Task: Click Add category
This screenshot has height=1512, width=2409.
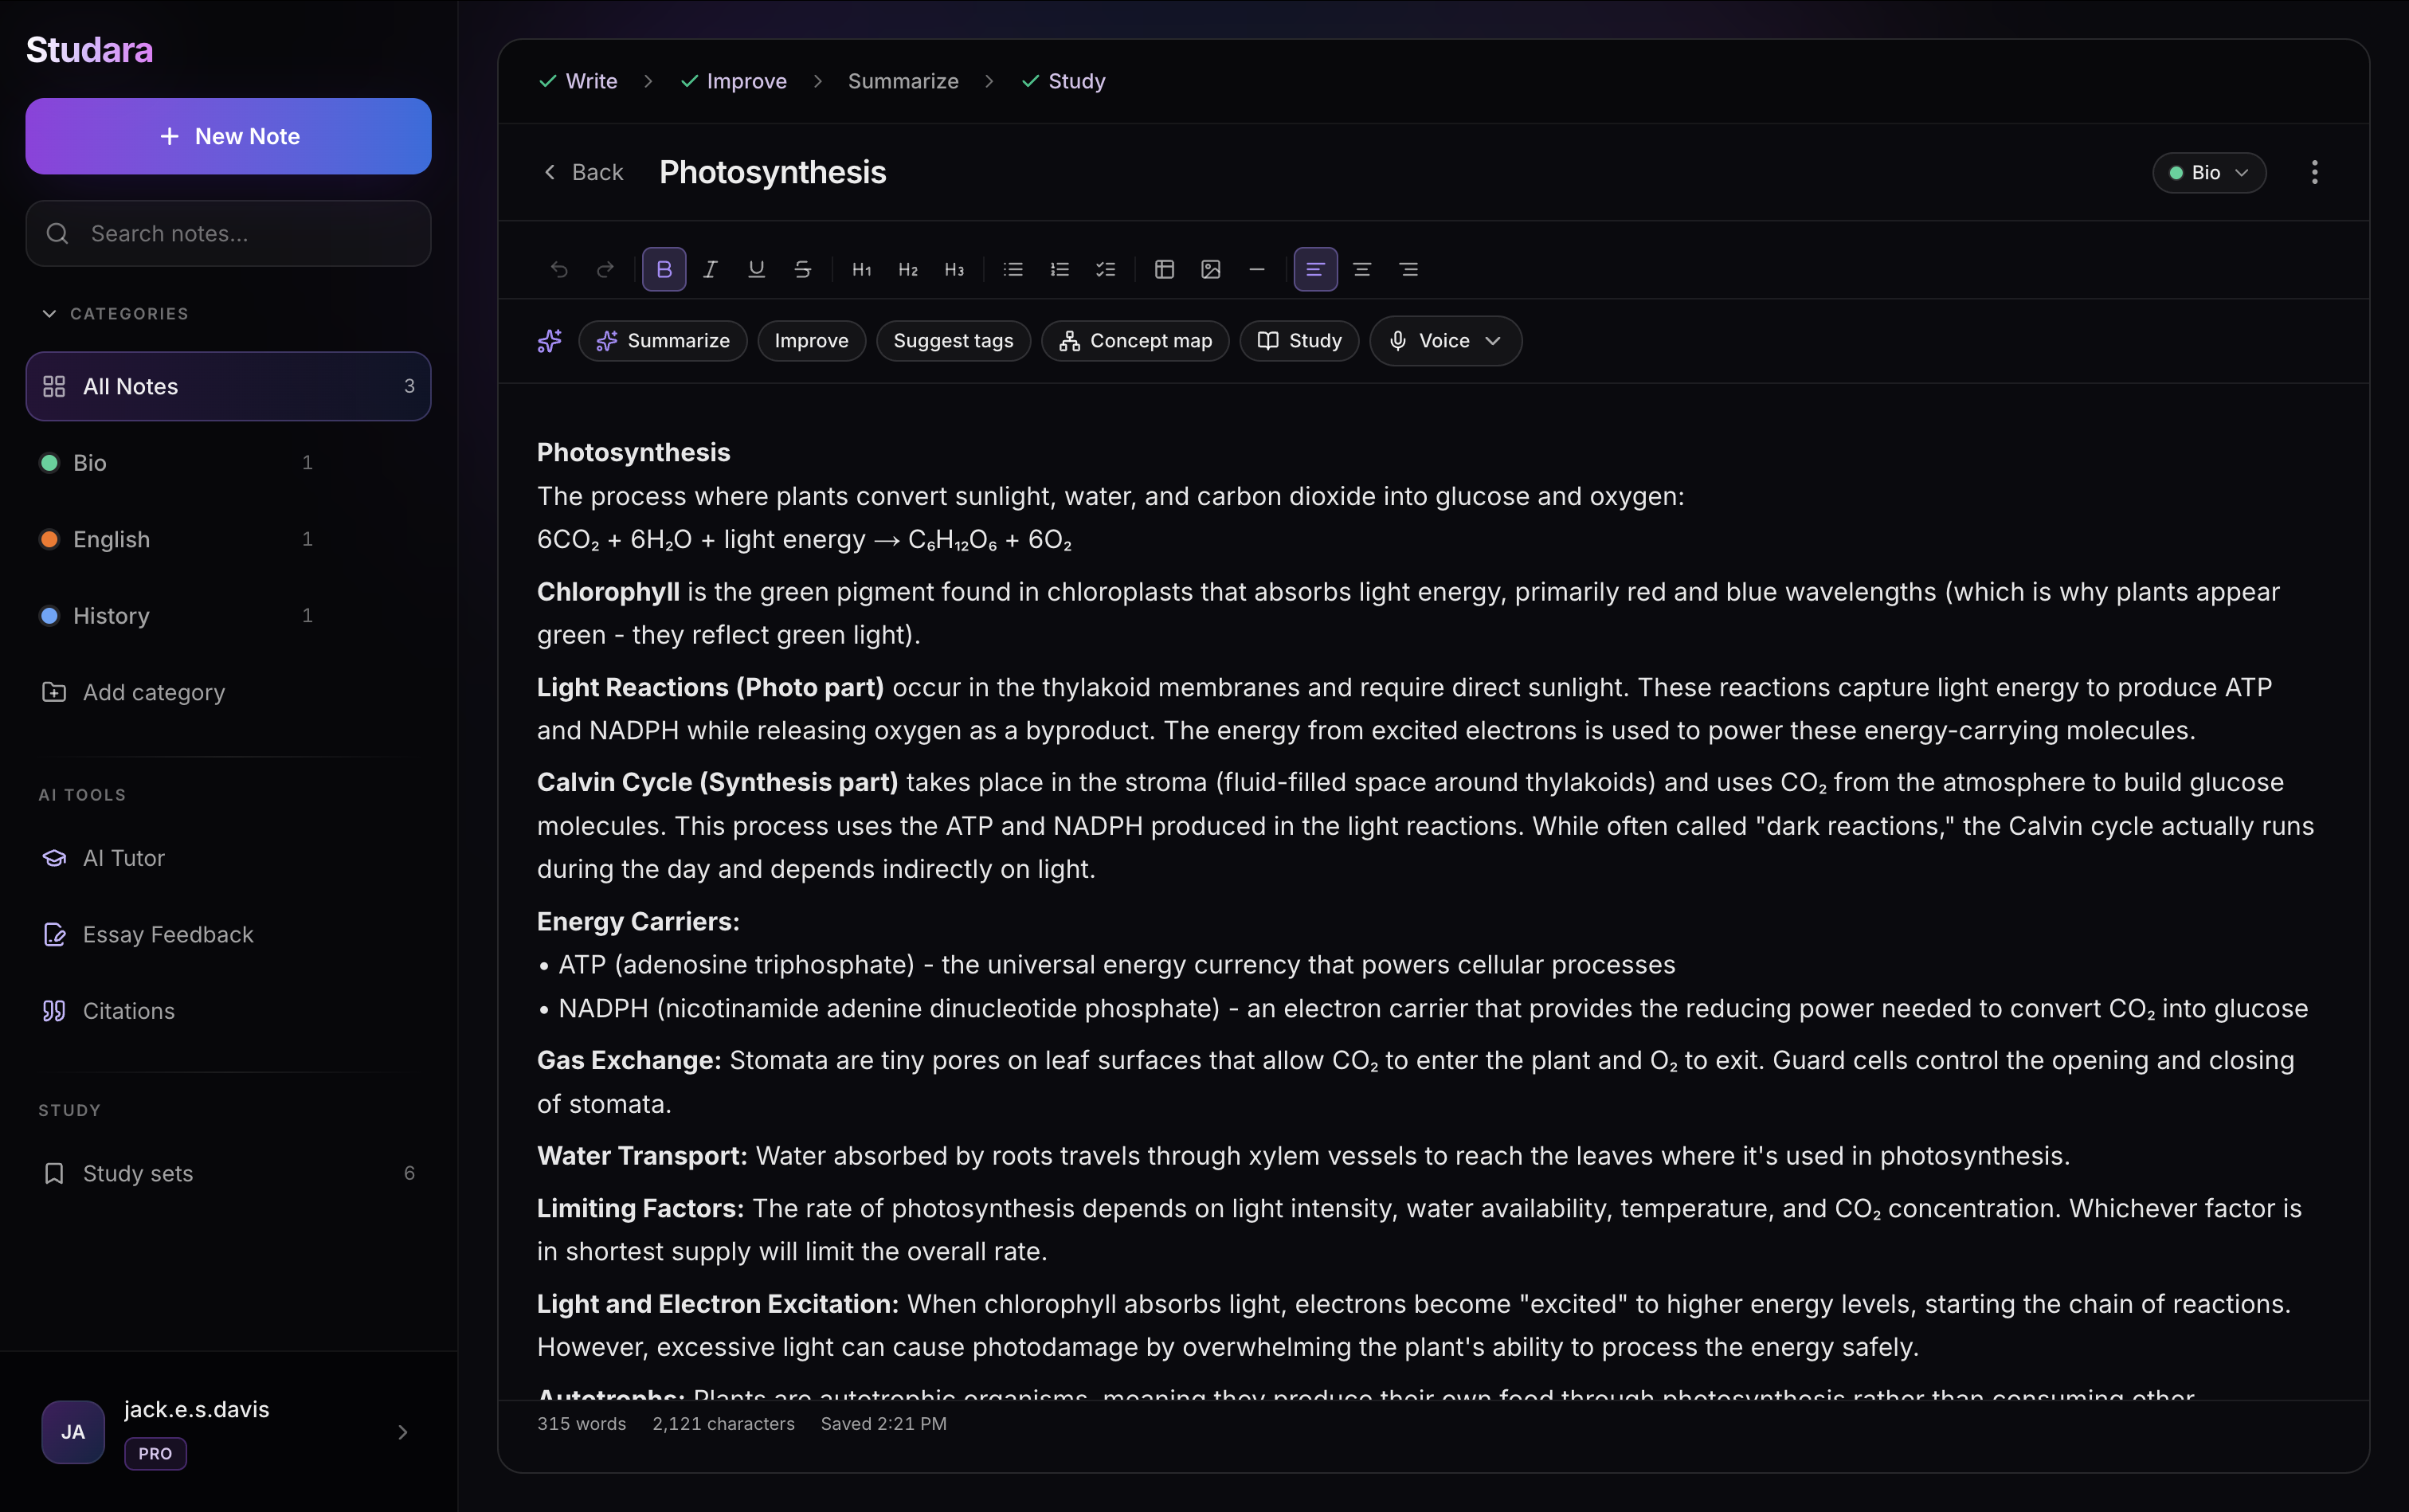Action: 133,692
